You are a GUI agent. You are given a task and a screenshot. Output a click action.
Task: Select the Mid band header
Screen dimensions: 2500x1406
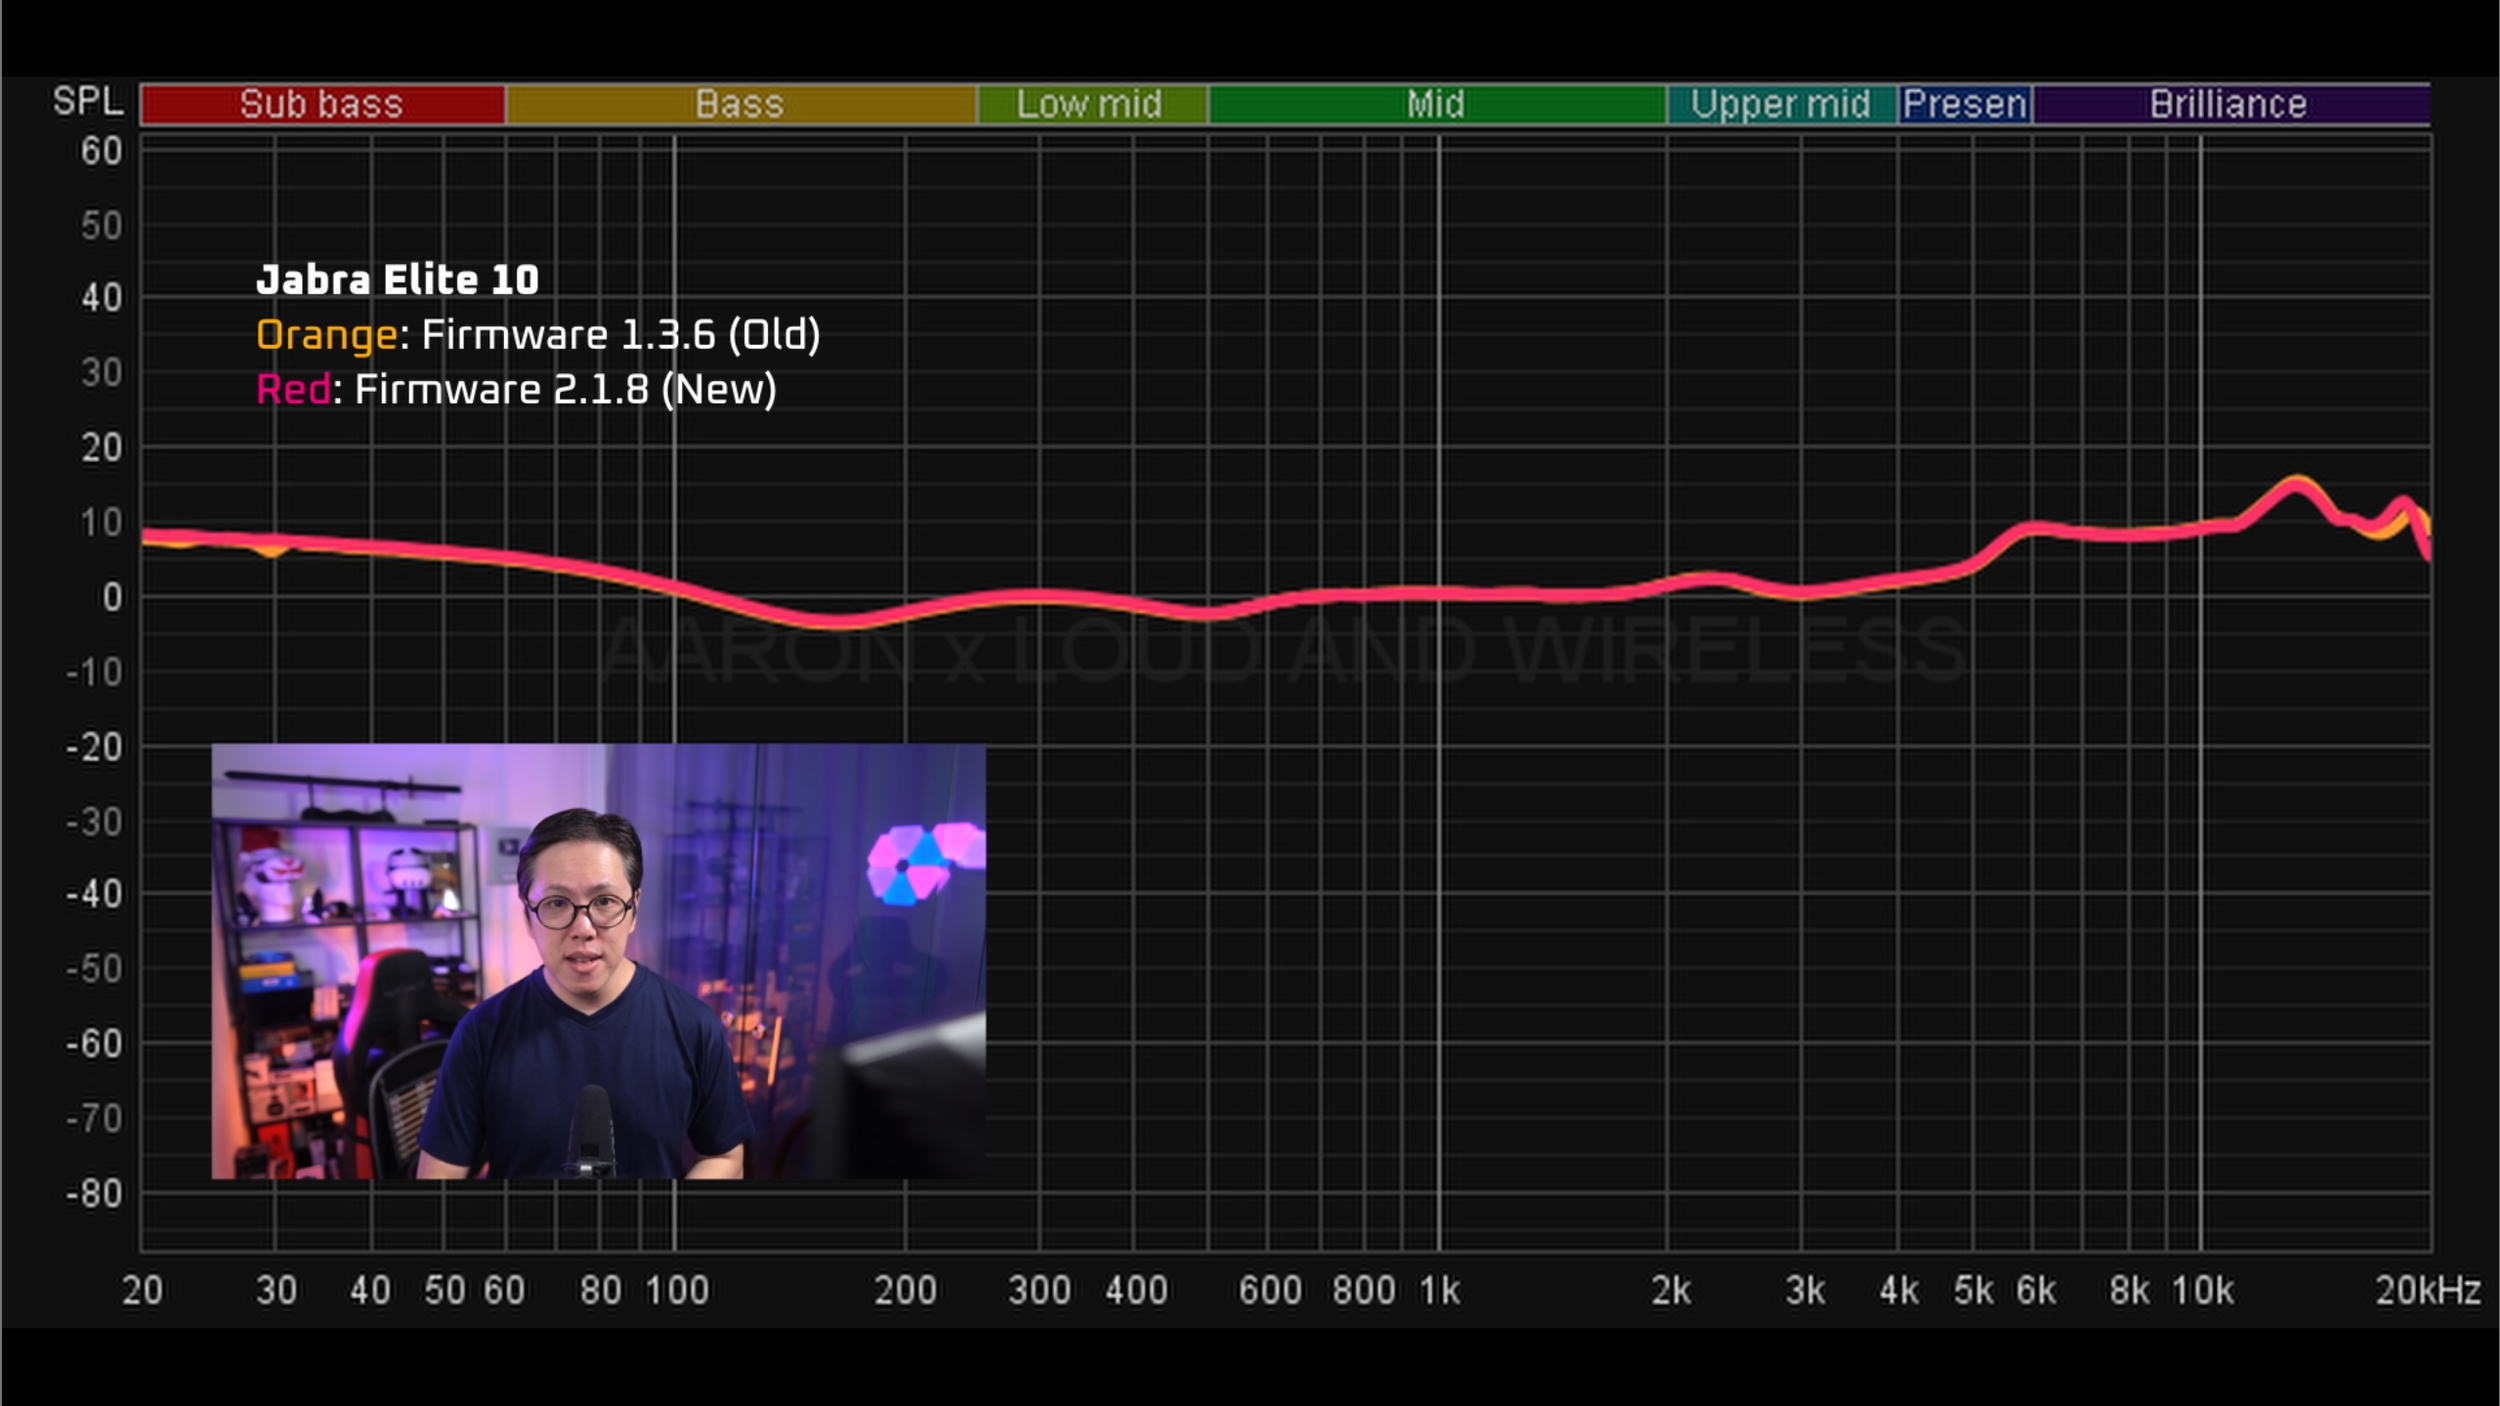[x=1436, y=104]
